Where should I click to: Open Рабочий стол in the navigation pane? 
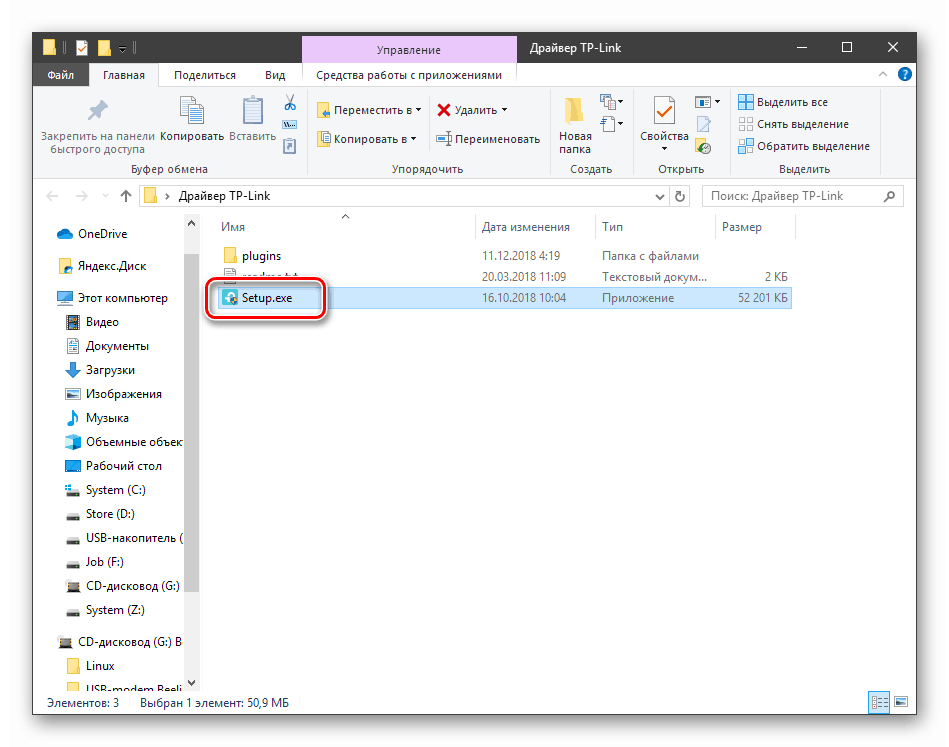pyautogui.click(x=113, y=466)
